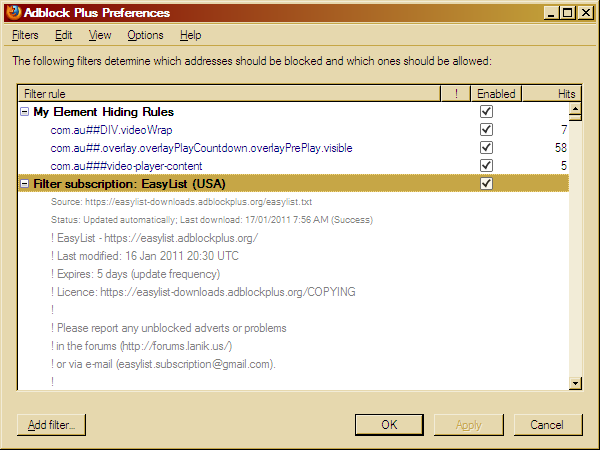
Task: Open the Options menu
Action: tap(145, 35)
